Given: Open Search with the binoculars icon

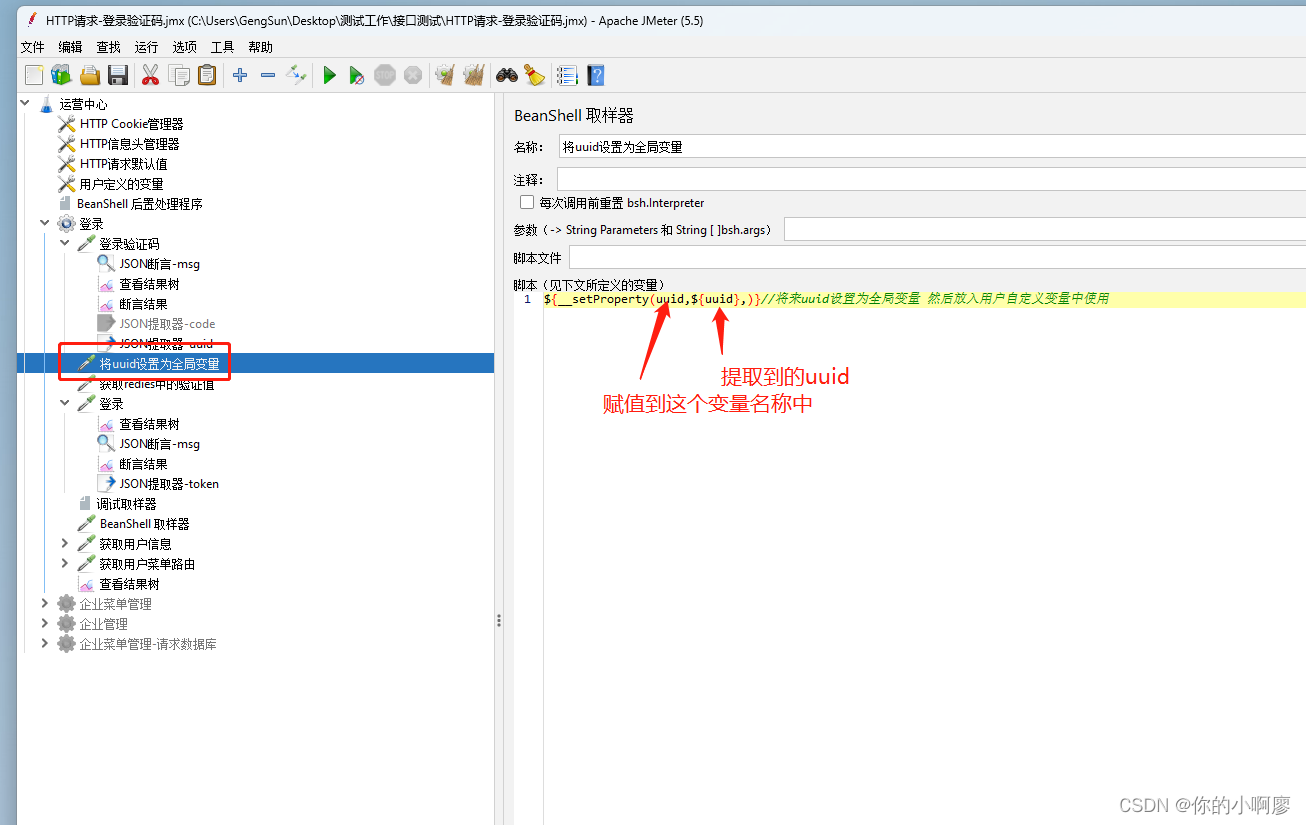Looking at the screenshot, I should click(507, 75).
